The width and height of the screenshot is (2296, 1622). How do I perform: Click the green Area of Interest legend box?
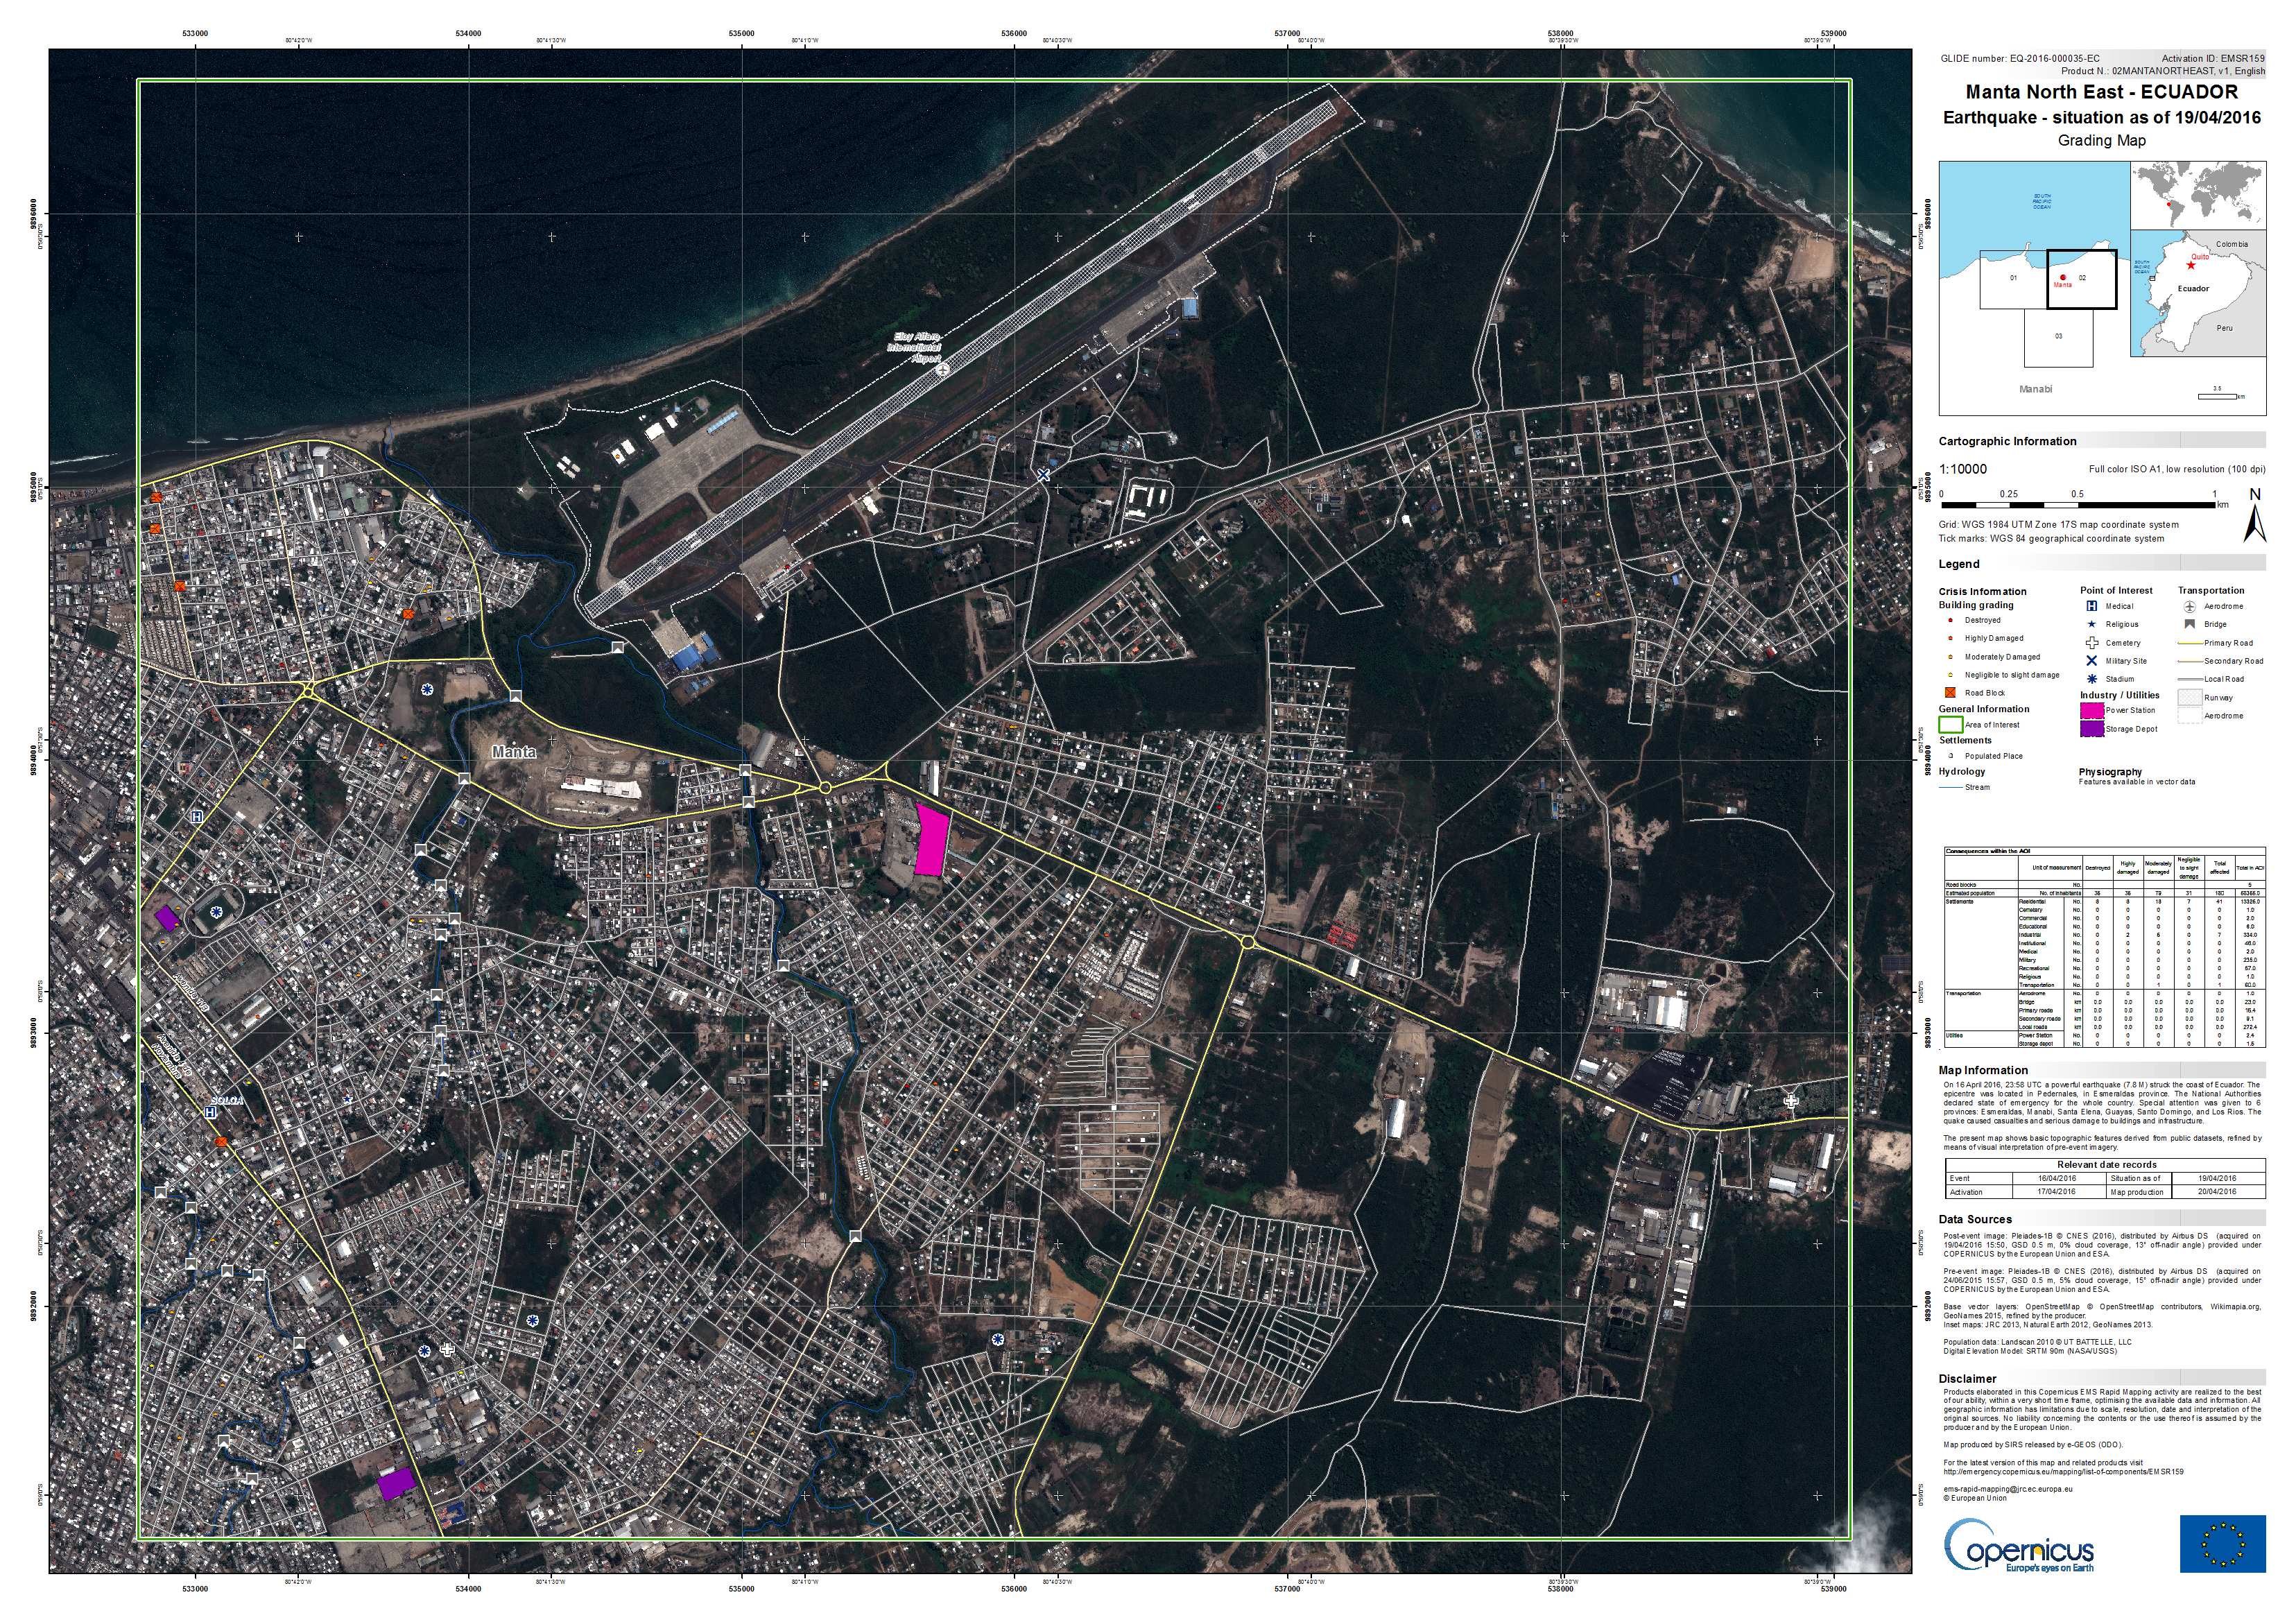point(1951,724)
